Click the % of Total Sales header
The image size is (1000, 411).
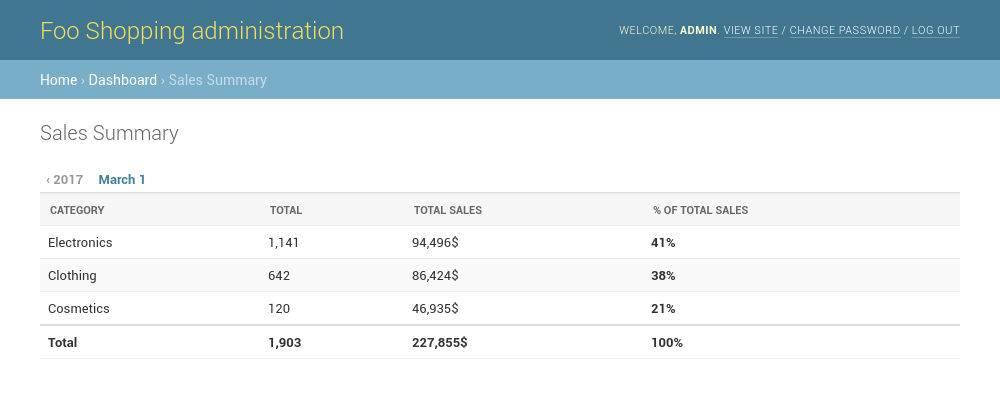coord(700,210)
